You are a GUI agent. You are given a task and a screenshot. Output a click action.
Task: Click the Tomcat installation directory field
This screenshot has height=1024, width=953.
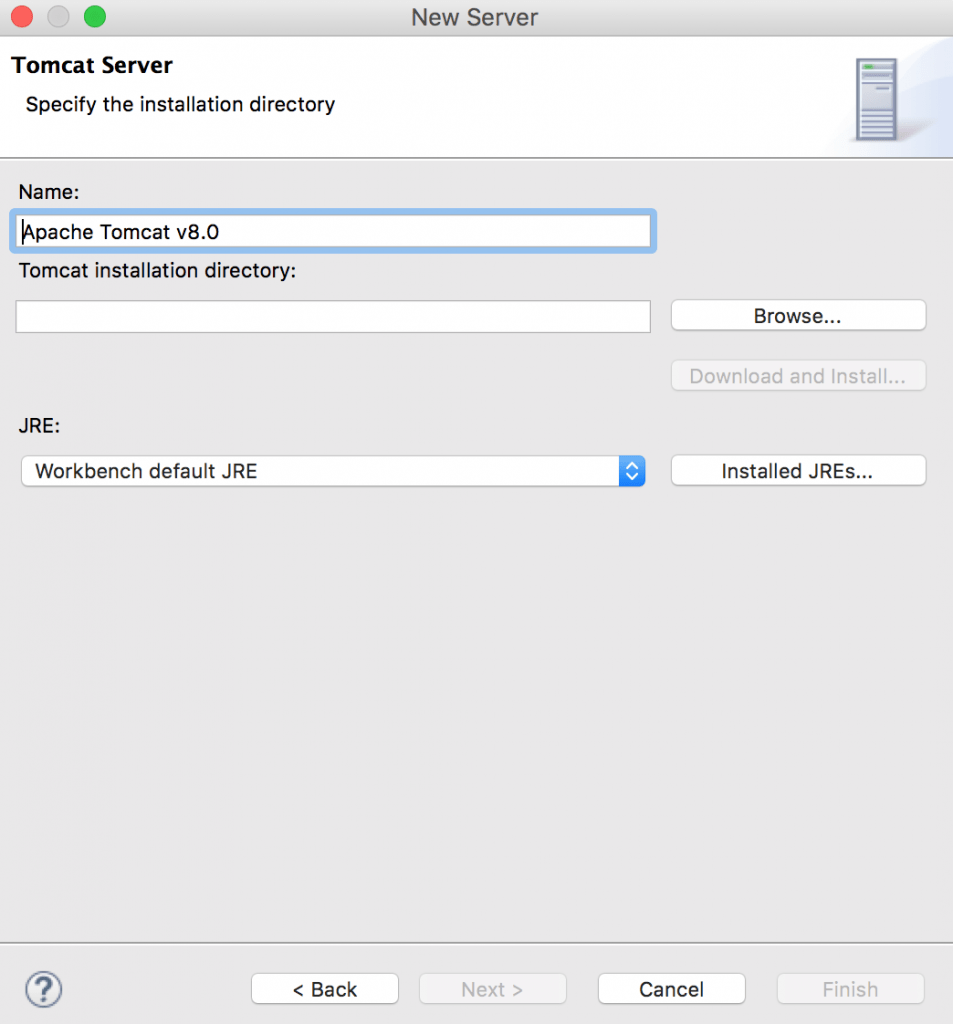click(332, 316)
